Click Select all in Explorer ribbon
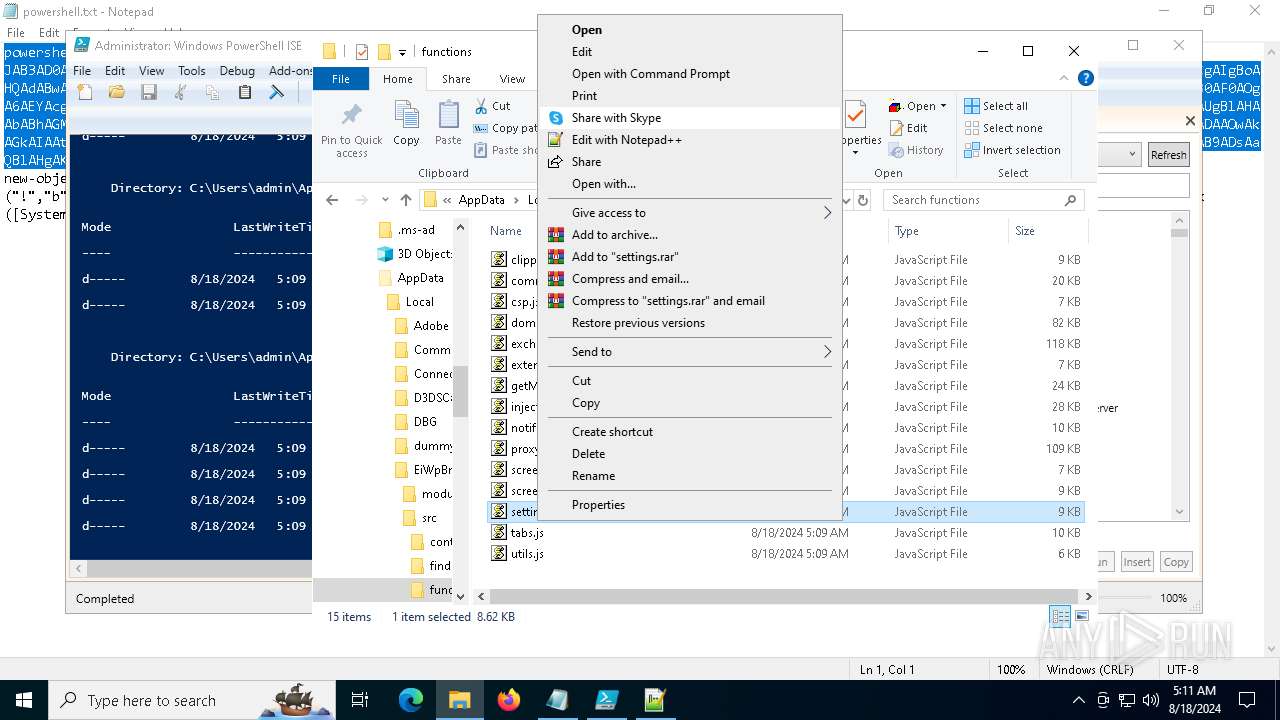This screenshot has height=720, width=1280. (x=996, y=106)
